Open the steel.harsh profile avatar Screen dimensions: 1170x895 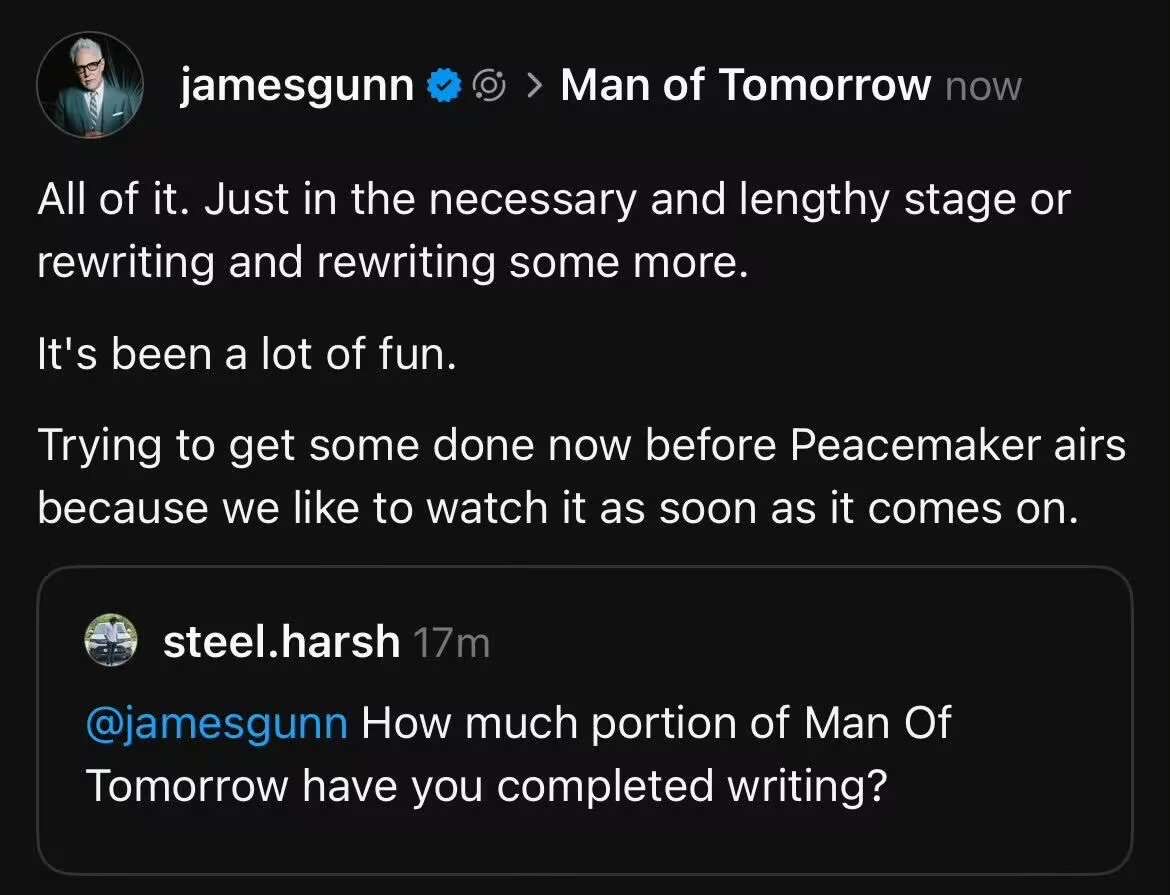pyautogui.click(x=111, y=640)
